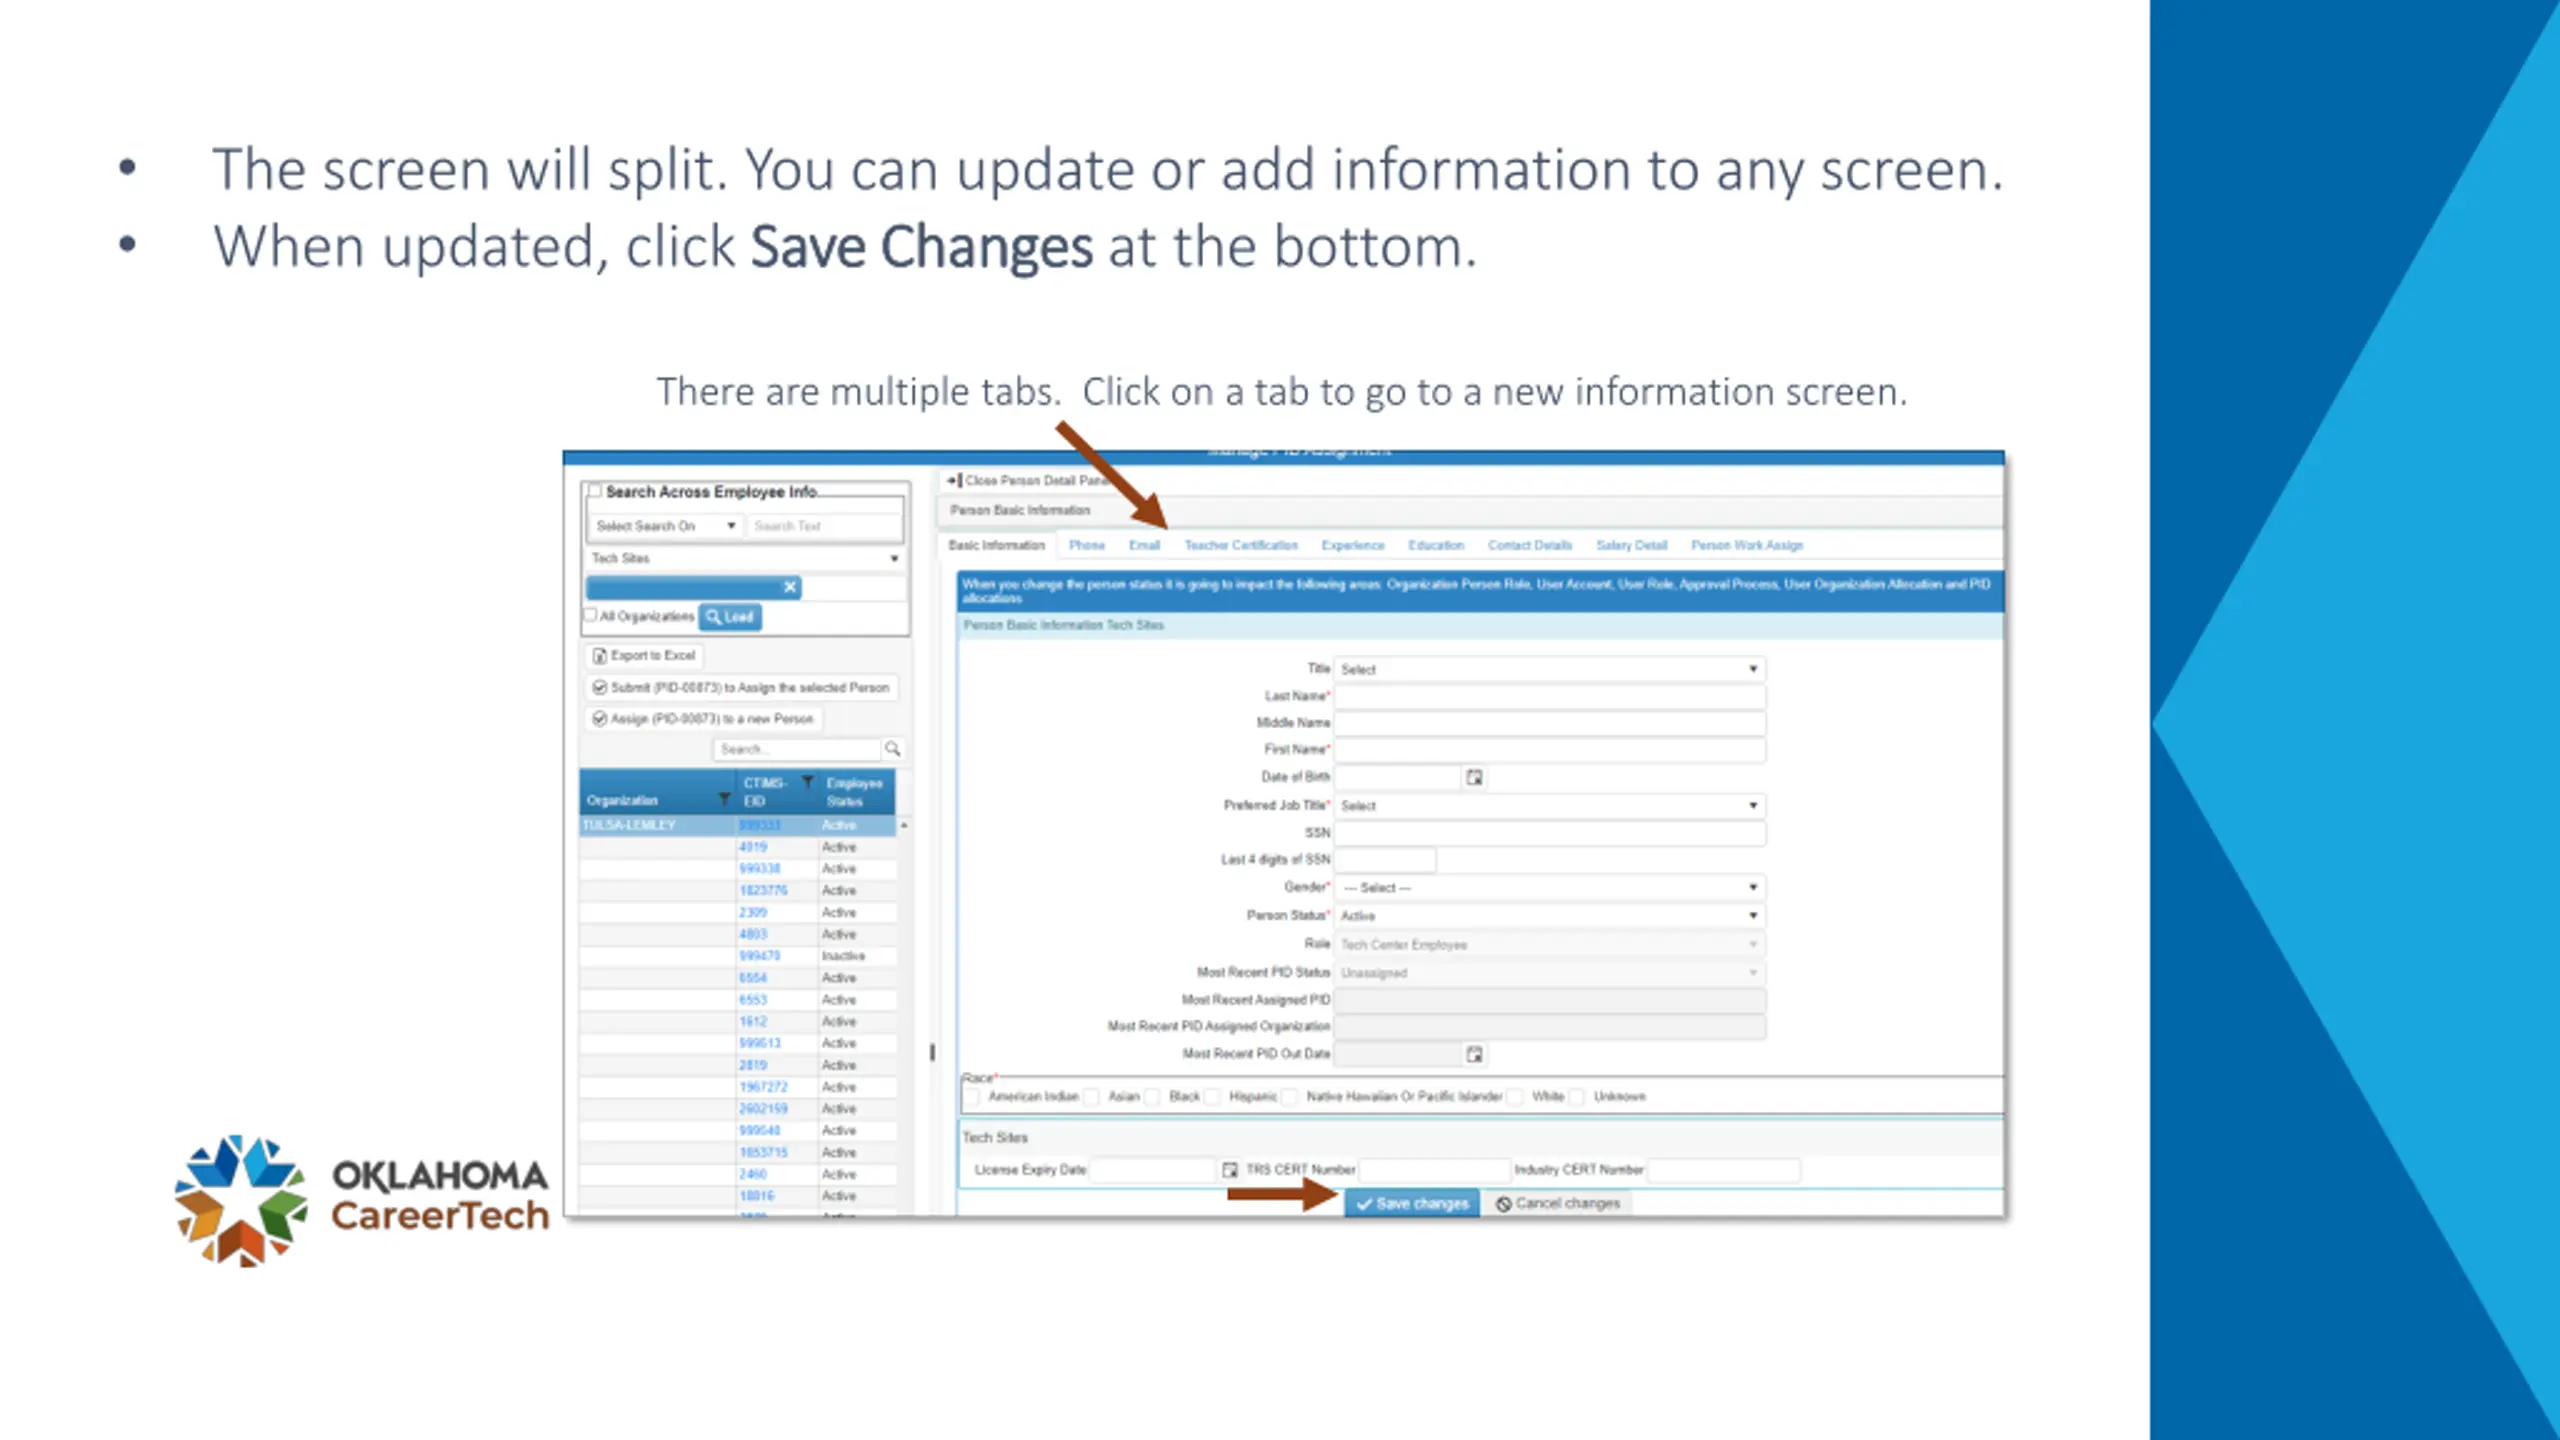
Task: Check the All Organizations checkbox
Action: pyautogui.click(x=590, y=615)
